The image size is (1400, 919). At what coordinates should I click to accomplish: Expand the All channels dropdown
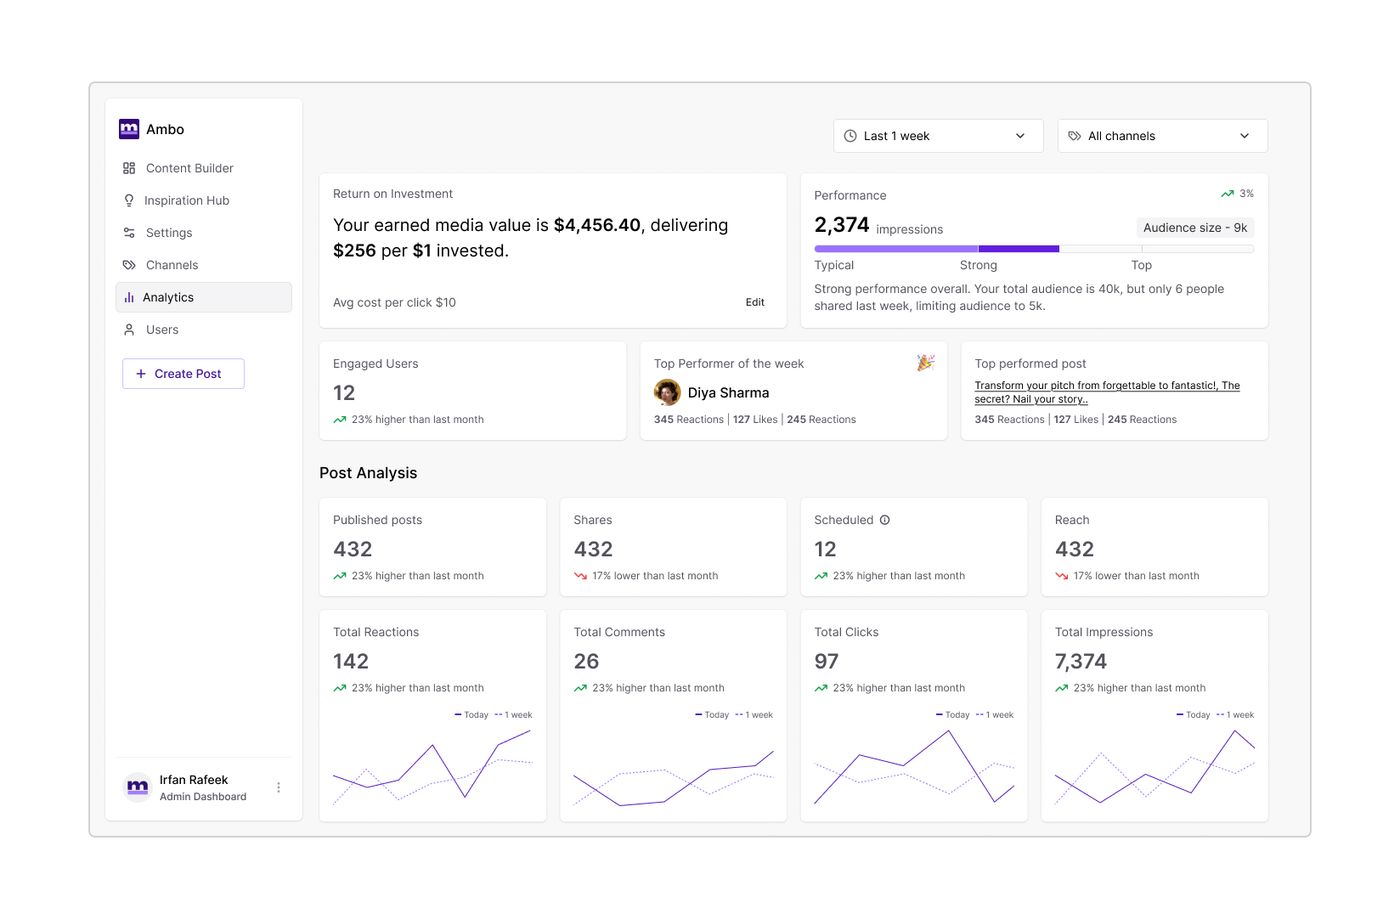point(1163,136)
